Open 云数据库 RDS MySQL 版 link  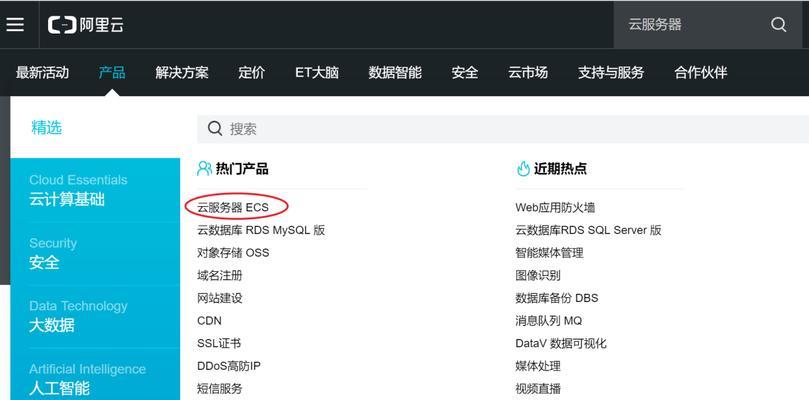(261, 230)
